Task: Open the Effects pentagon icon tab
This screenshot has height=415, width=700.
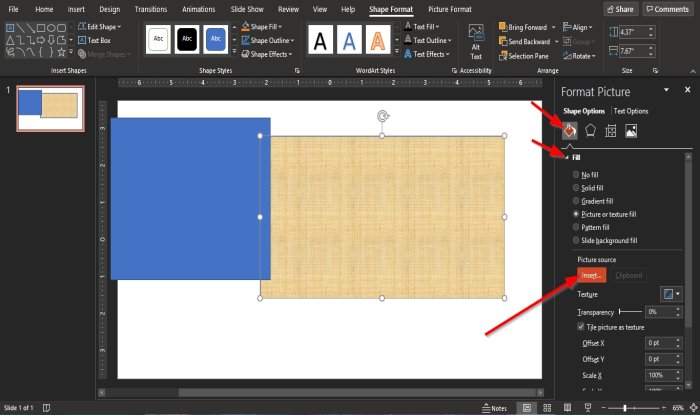Action: (x=590, y=130)
